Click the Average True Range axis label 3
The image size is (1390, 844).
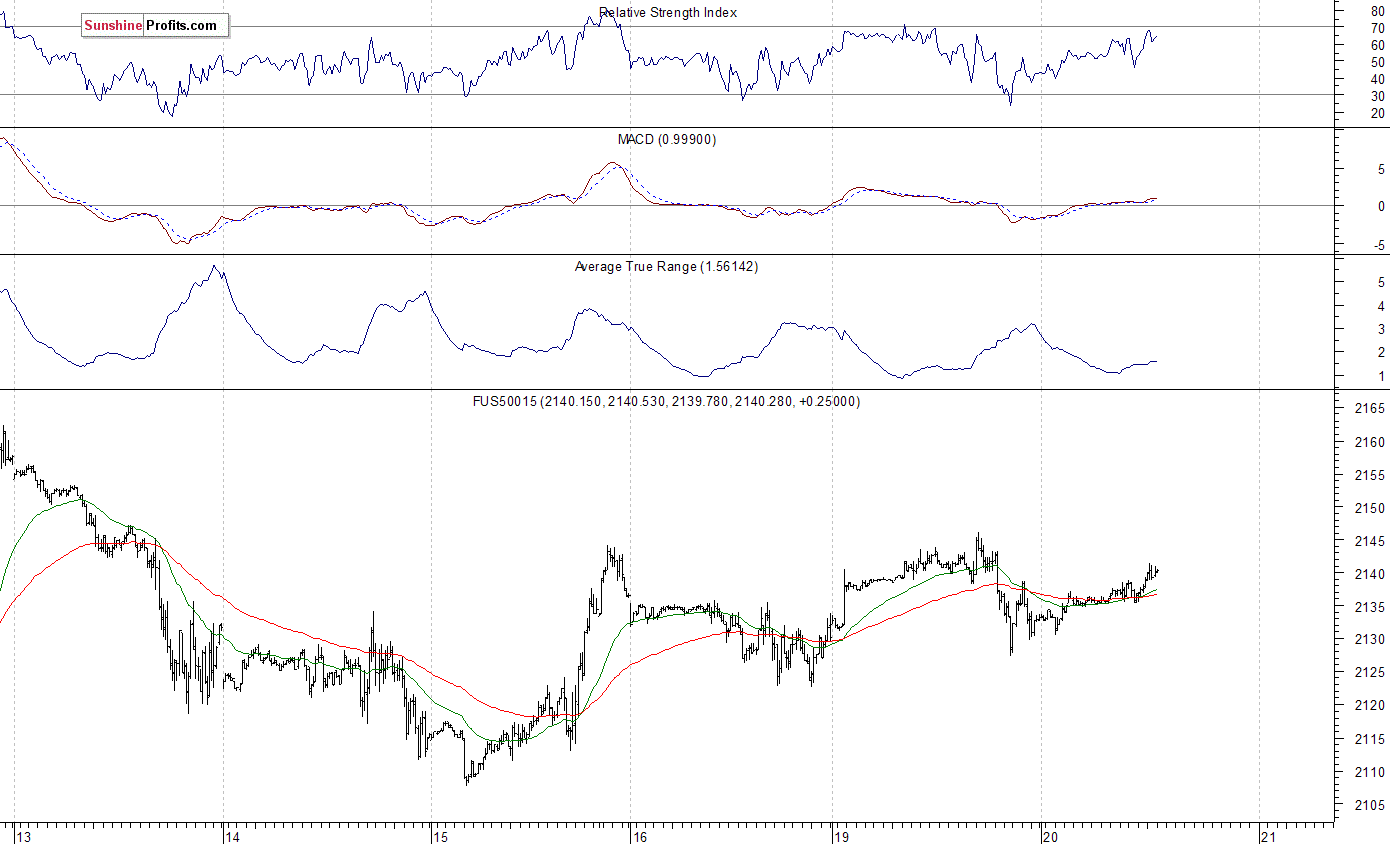pyautogui.click(x=1381, y=329)
